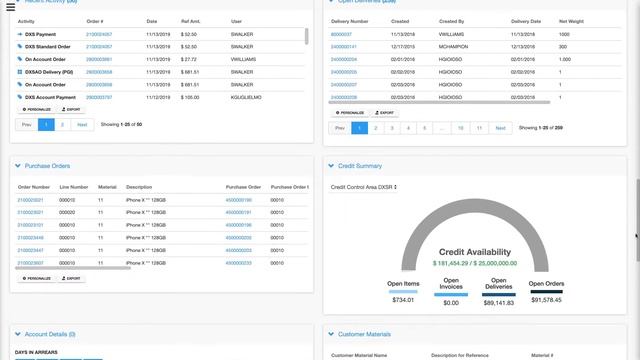Collapse the Credit Summary panel
The width and height of the screenshot is (640, 360).
(x=331, y=166)
